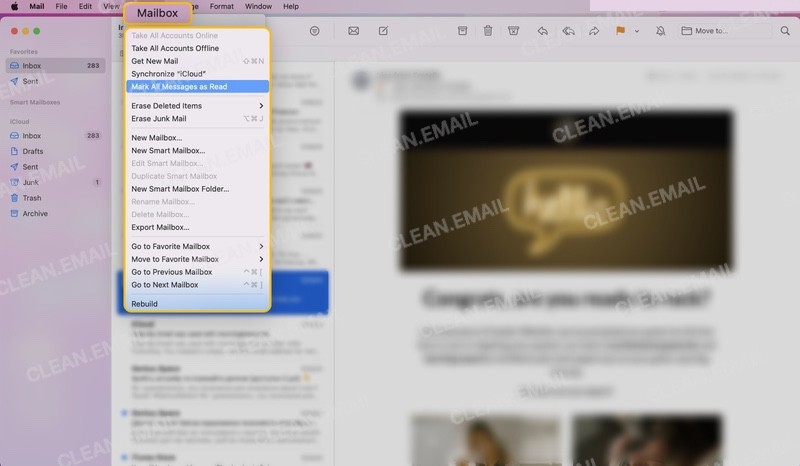This screenshot has width=800, height=466.
Task: Click the Get Mail envelope icon
Action: (x=354, y=31)
